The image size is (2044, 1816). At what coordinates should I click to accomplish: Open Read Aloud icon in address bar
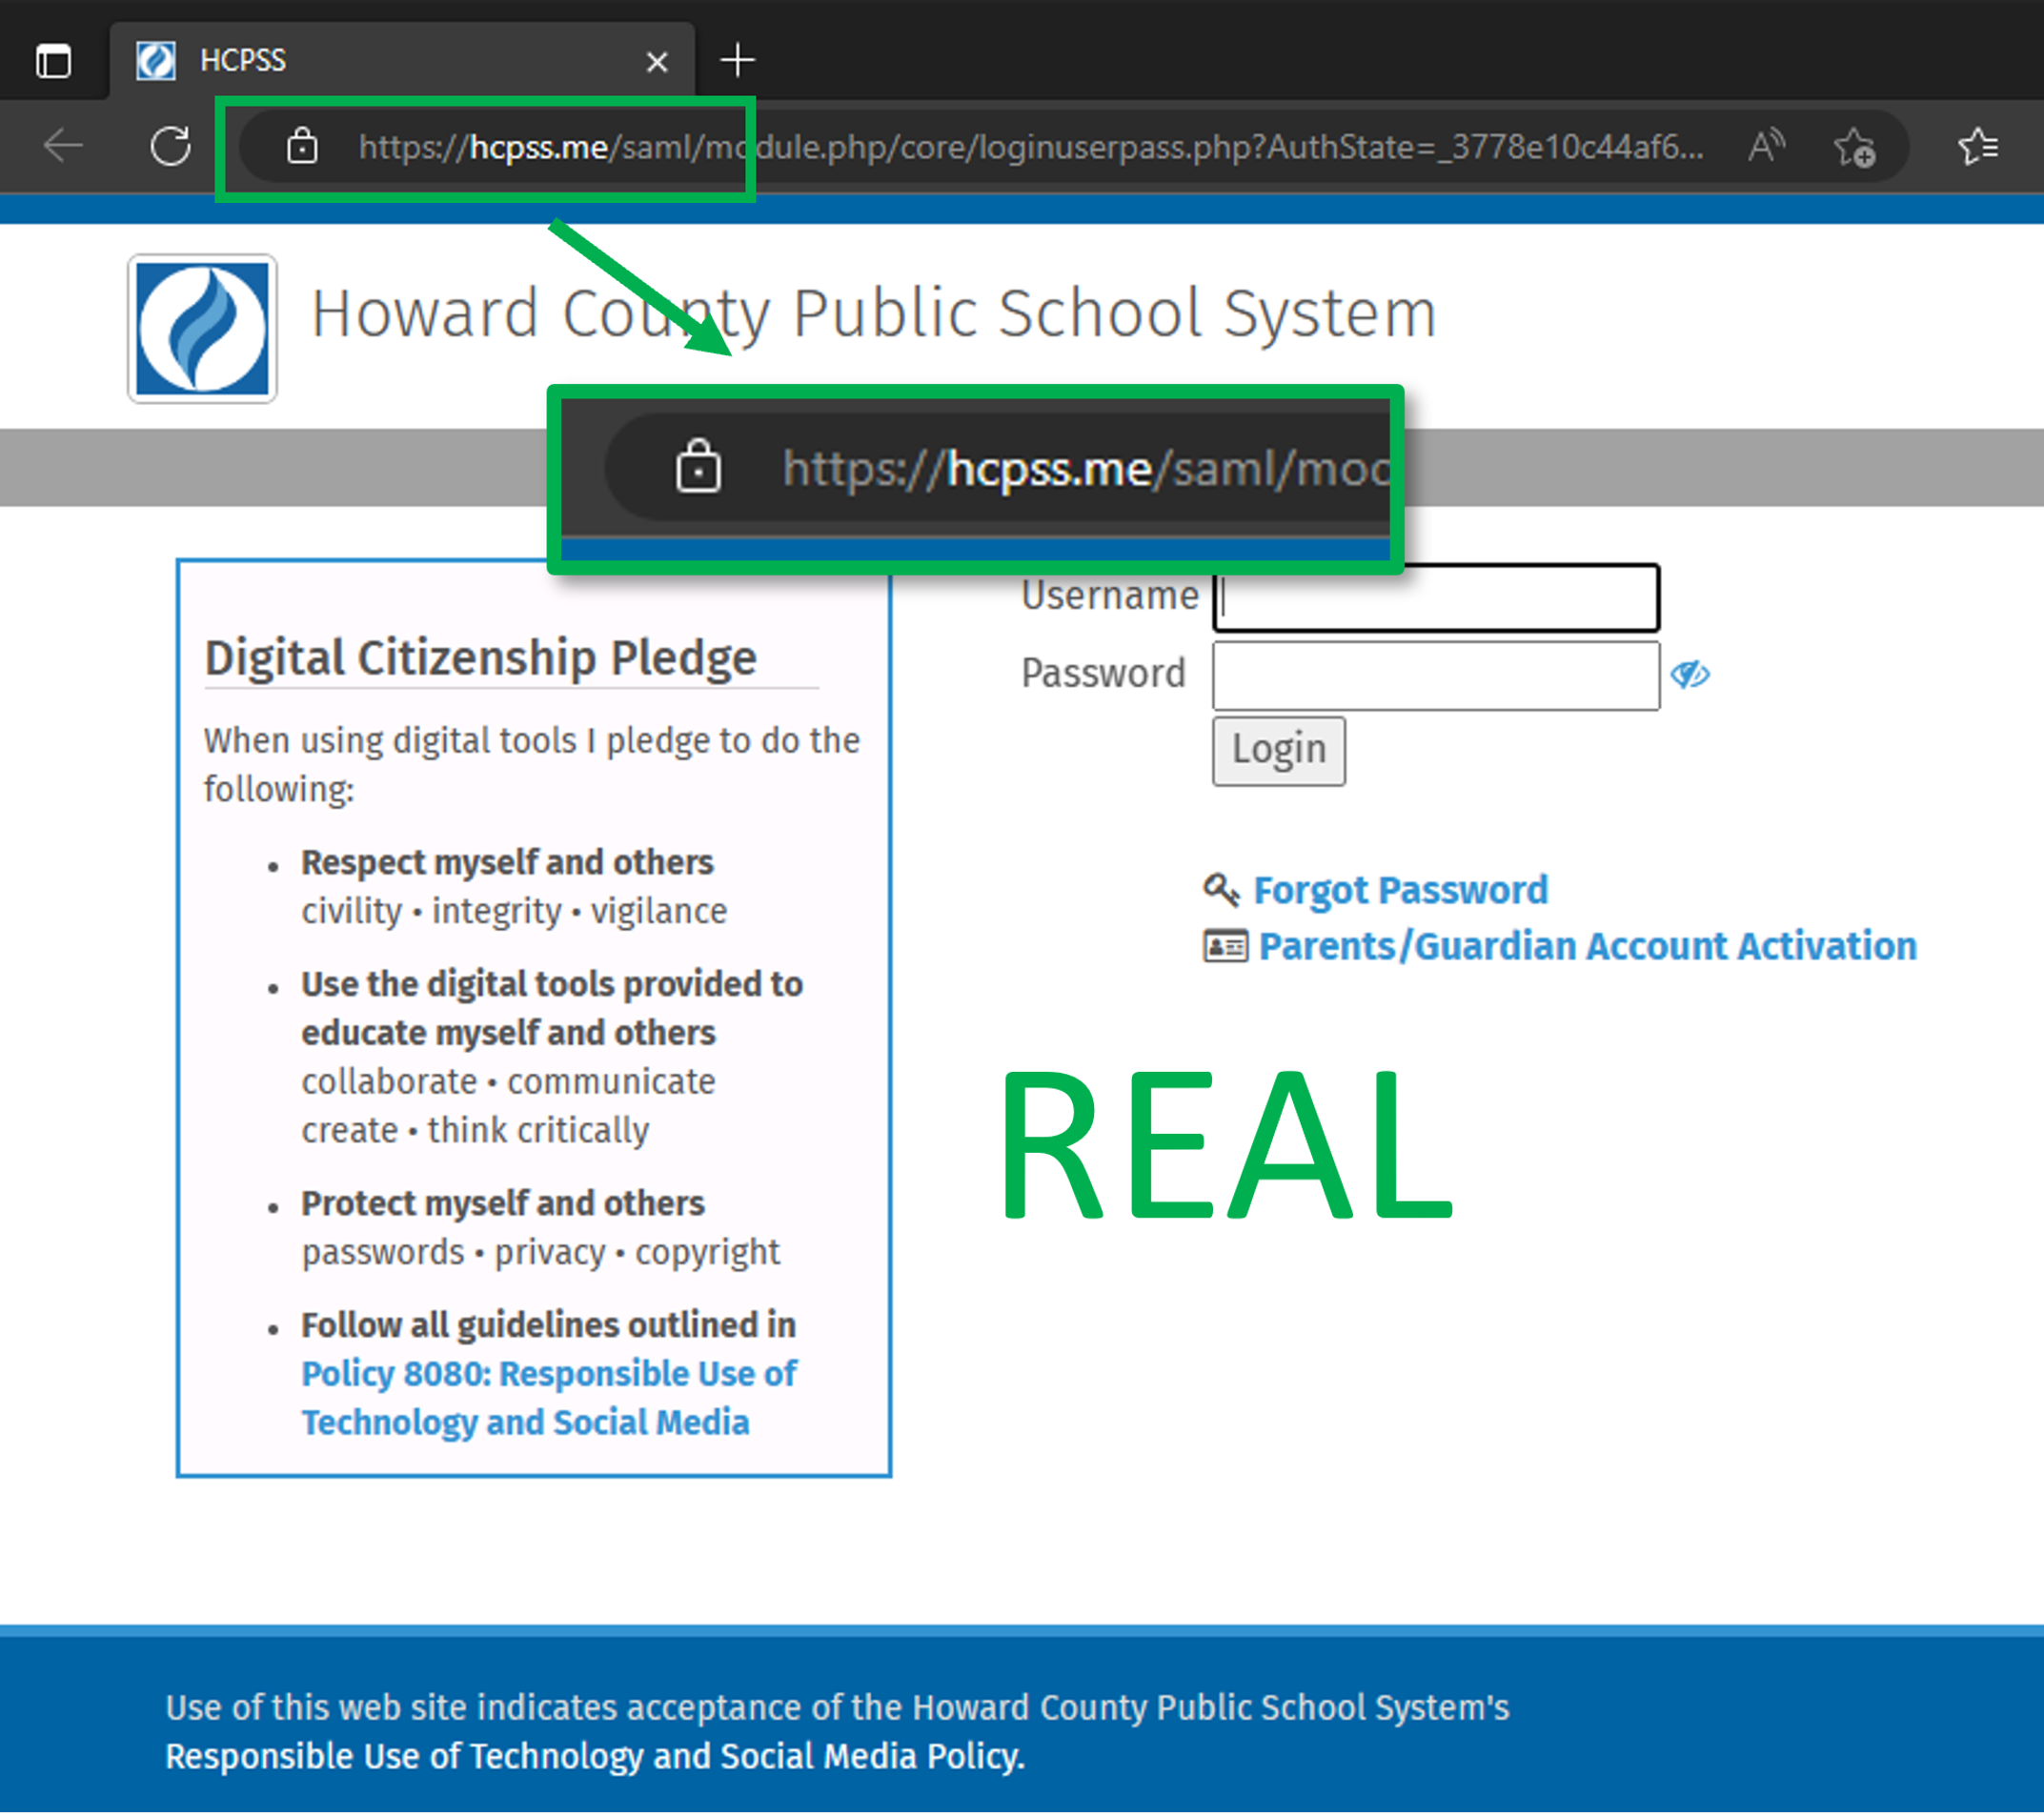click(x=1766, y=146)
